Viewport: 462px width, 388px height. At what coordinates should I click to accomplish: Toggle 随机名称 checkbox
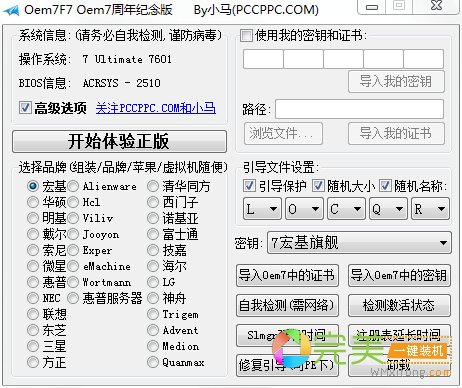coord(385,186)
